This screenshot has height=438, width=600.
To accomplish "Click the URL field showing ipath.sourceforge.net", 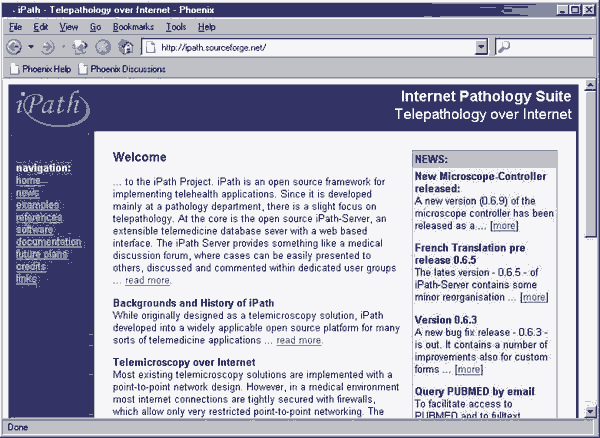I will 316,47.
